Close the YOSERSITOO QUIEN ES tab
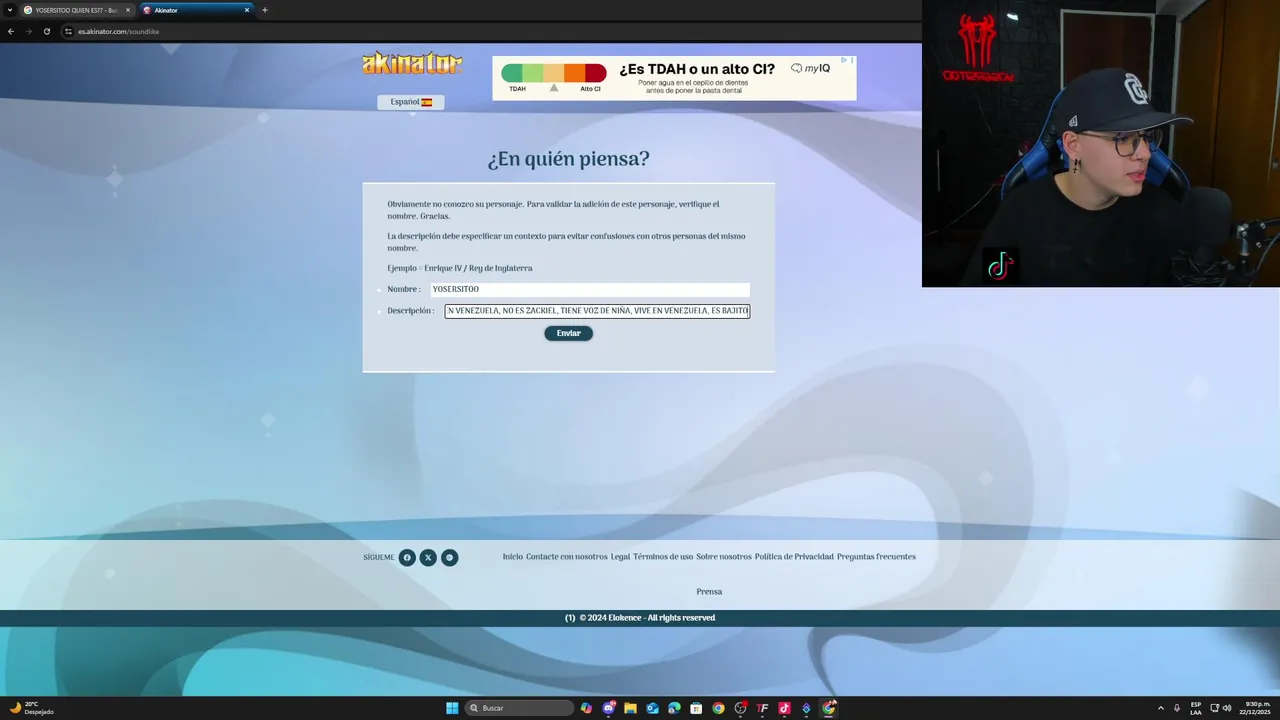 (127, 10)
